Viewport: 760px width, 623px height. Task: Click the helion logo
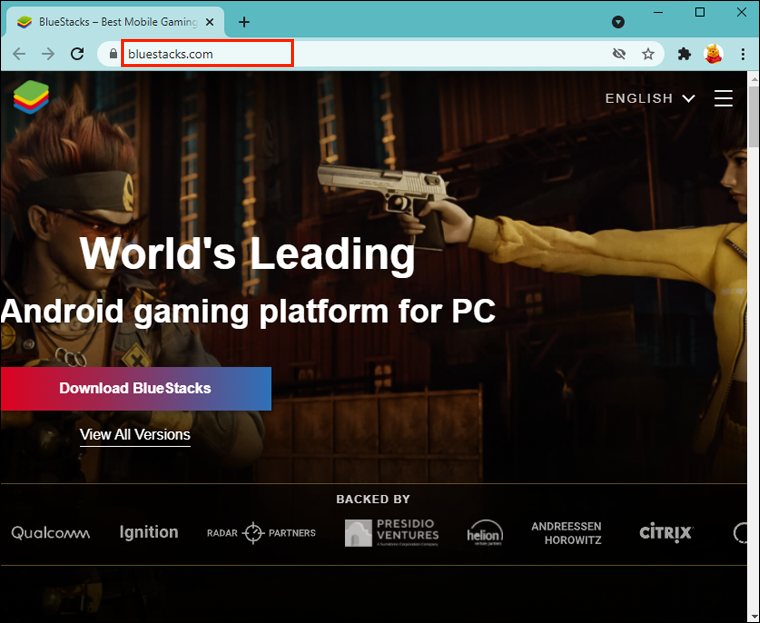point(485,533)
